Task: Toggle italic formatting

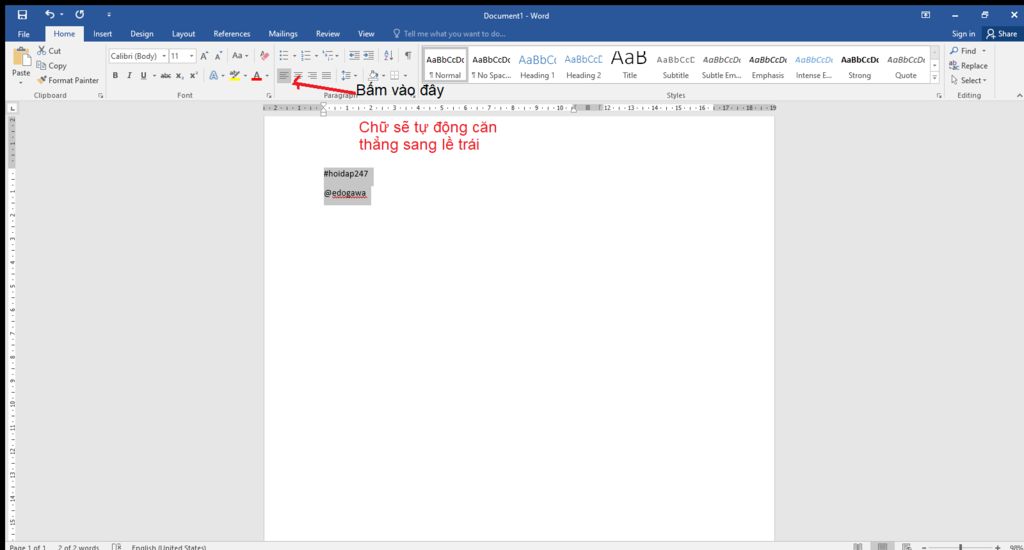Action: pos(129,76)
